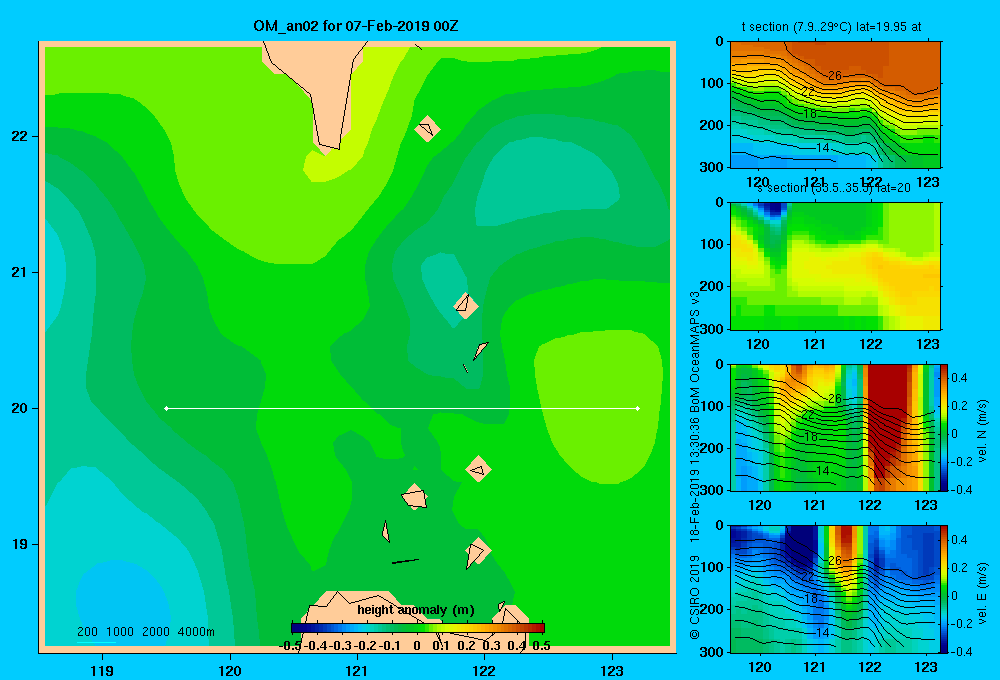Click the eastern endpoint of the white section line

click(x=638, y=408)
